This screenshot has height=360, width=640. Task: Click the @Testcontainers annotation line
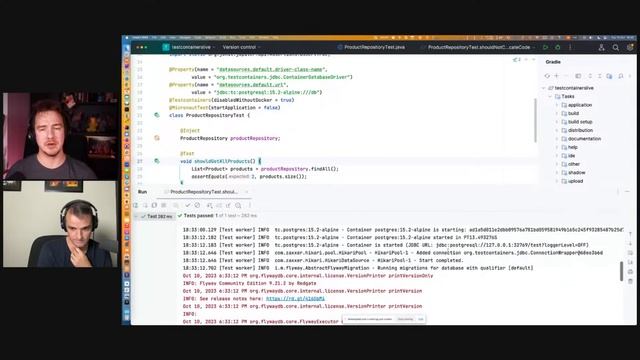[231, 100]
